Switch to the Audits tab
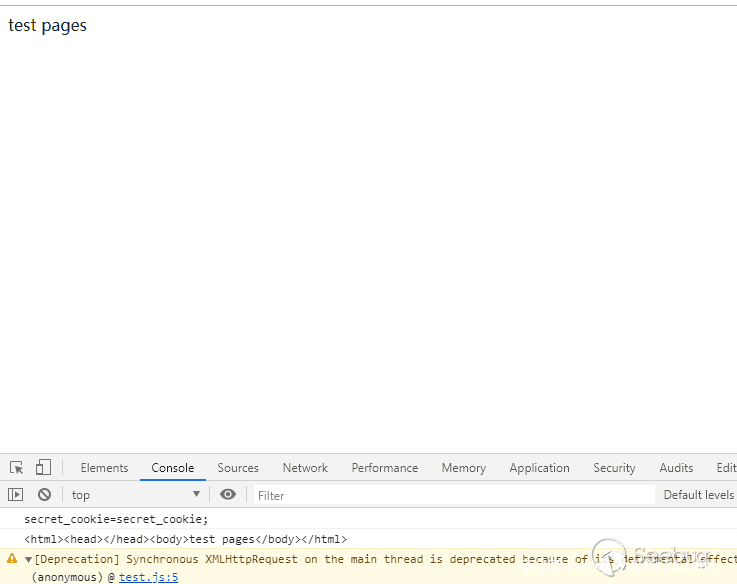737x584 pixels. (676, 468)
